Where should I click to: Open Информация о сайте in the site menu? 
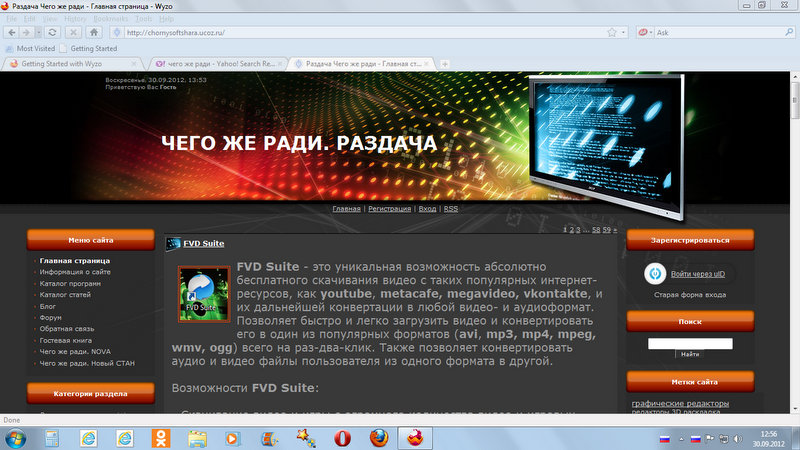click(75, 272)
